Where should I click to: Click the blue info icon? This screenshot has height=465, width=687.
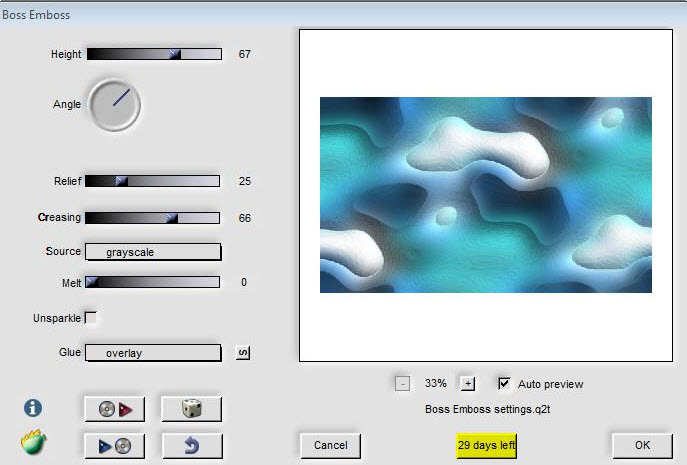tap(33, 408)
